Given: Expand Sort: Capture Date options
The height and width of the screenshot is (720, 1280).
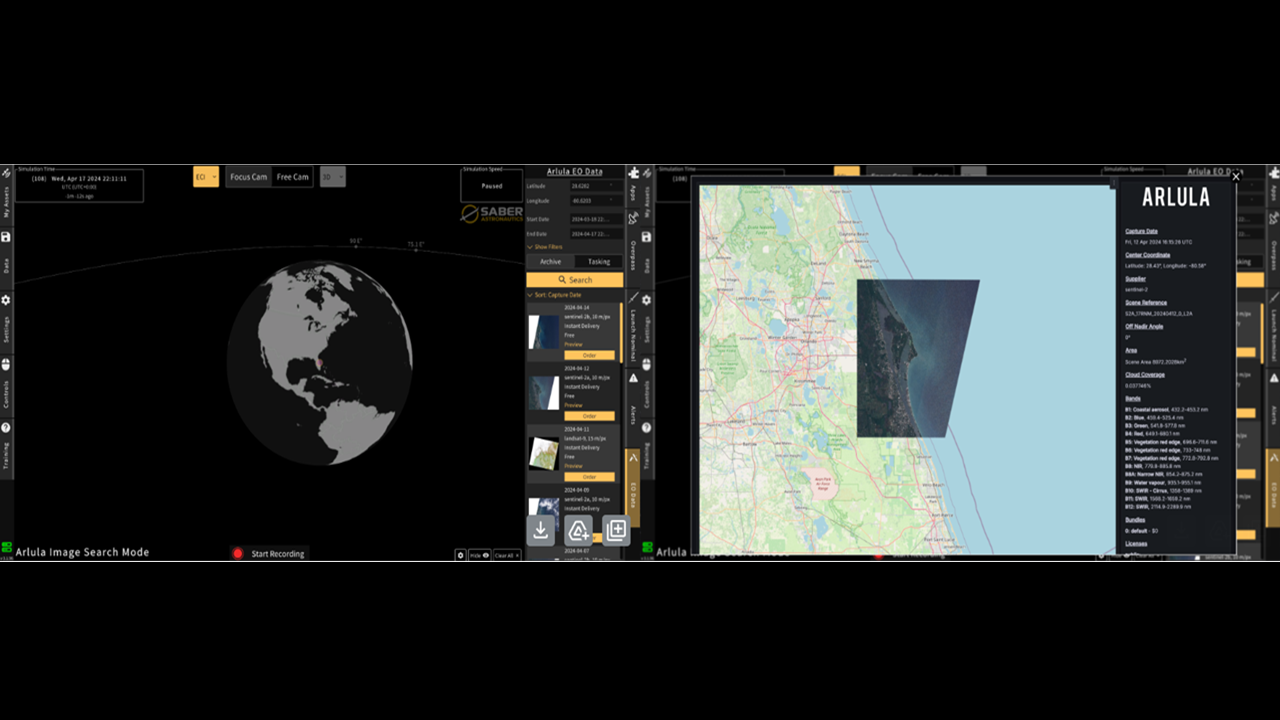Looking at the screenshot, I should (555, 296).
